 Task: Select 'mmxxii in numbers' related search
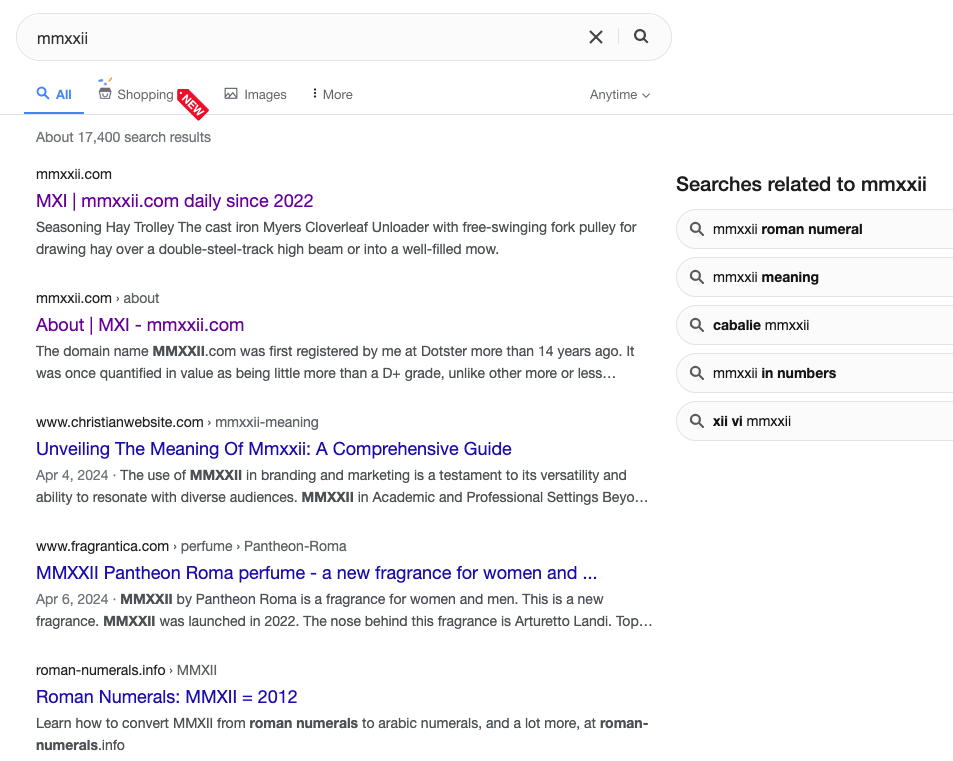774,373
